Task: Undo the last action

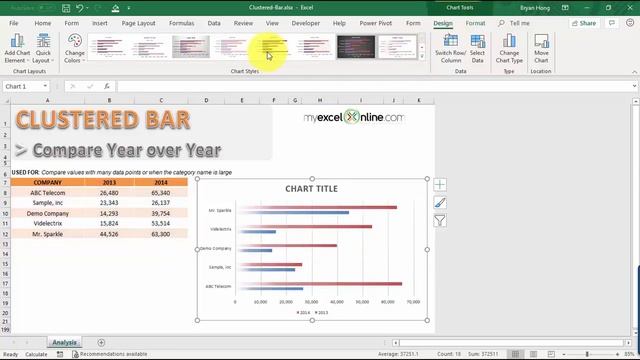Action: [x=80, y=8]
